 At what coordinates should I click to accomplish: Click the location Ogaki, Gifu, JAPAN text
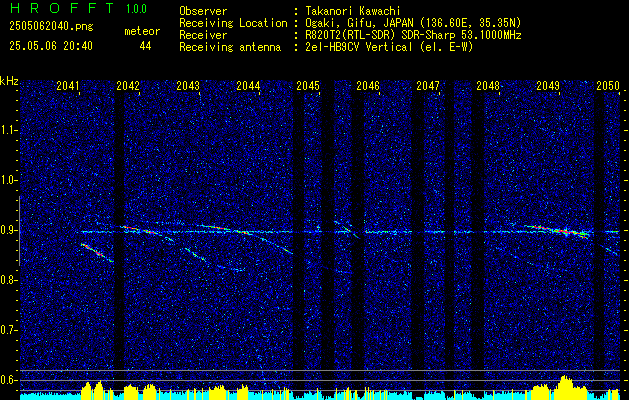coord(413,23)
